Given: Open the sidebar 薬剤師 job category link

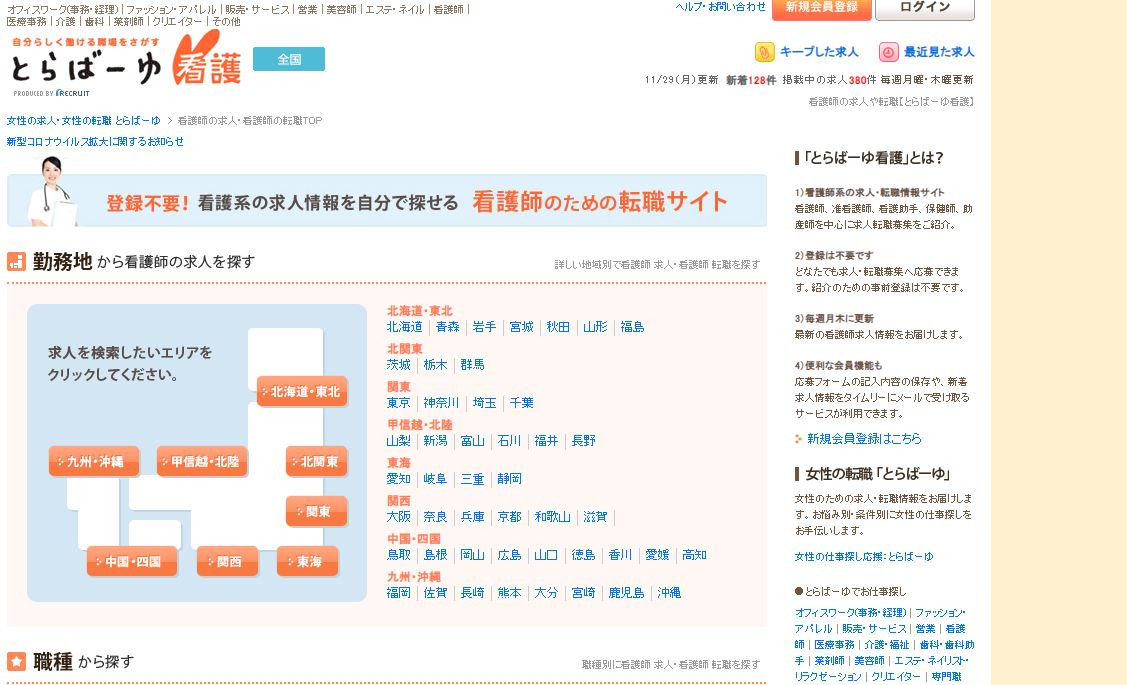Looking at the screenshot, I should 829,661.
